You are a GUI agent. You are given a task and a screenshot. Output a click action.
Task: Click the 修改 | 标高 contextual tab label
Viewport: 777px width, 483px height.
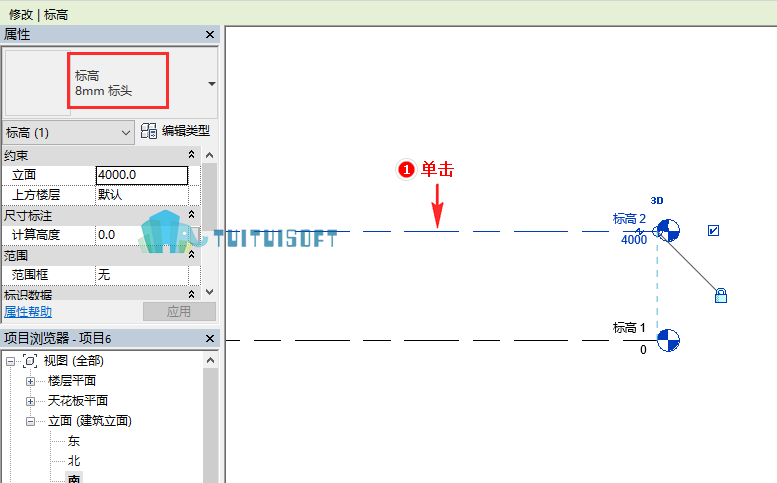[x=39, y=14]
